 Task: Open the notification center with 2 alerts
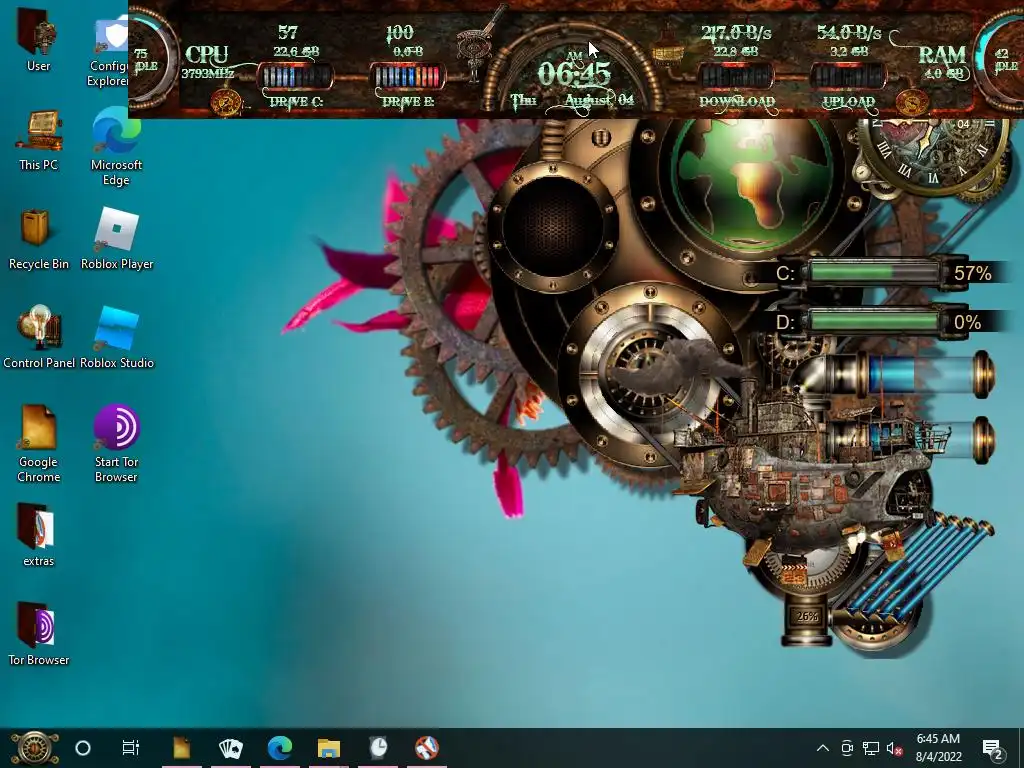click(x=993, y=749)
